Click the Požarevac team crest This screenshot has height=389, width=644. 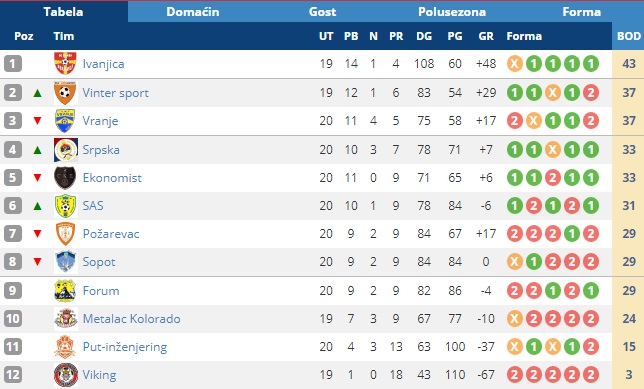pyautogui.click(x=65, y=234)
